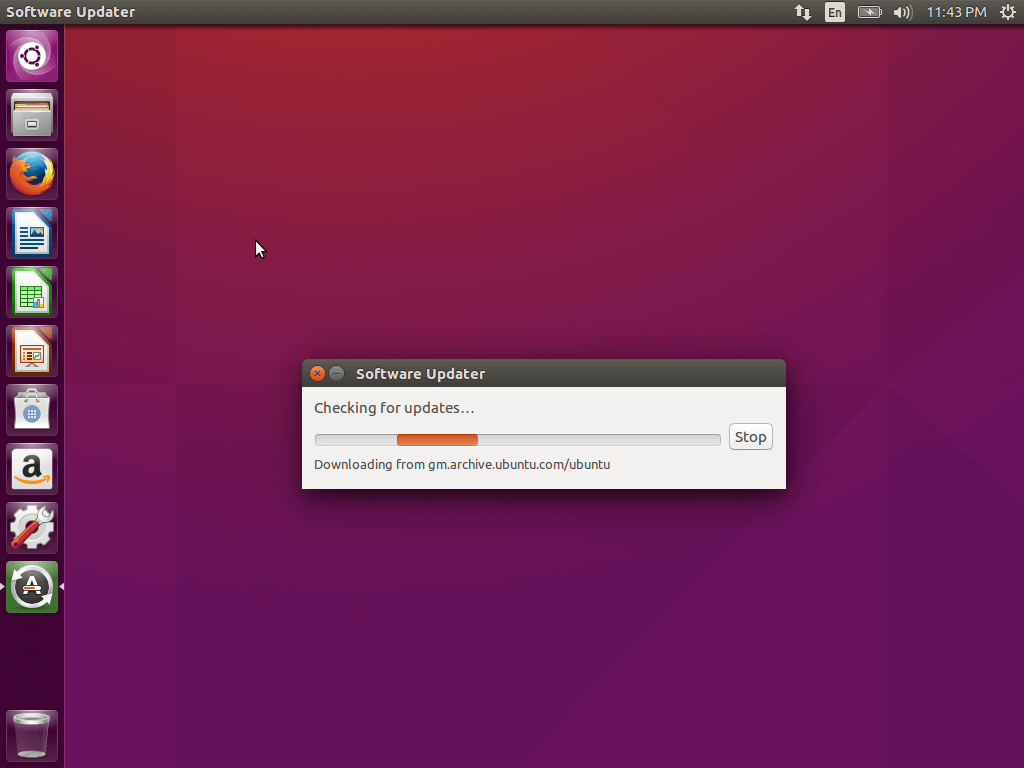
Task: Open the Trash
Action: point(31,735)
